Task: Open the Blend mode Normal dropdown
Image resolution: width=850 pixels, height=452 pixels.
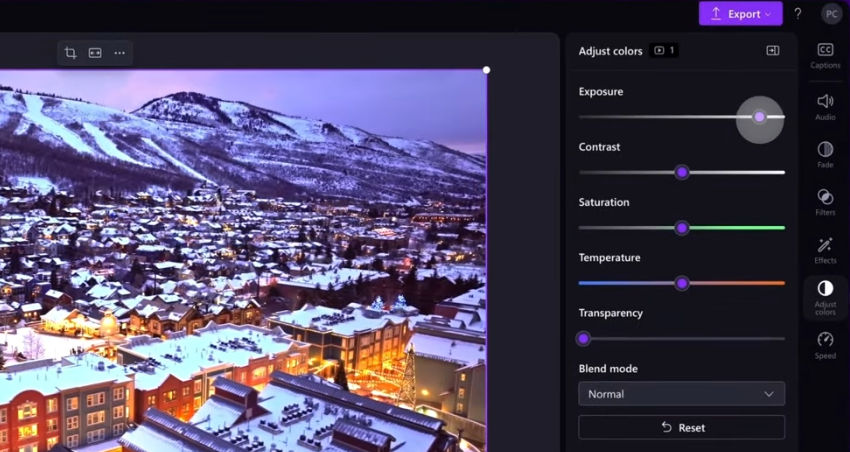Action: pos(681,394)
